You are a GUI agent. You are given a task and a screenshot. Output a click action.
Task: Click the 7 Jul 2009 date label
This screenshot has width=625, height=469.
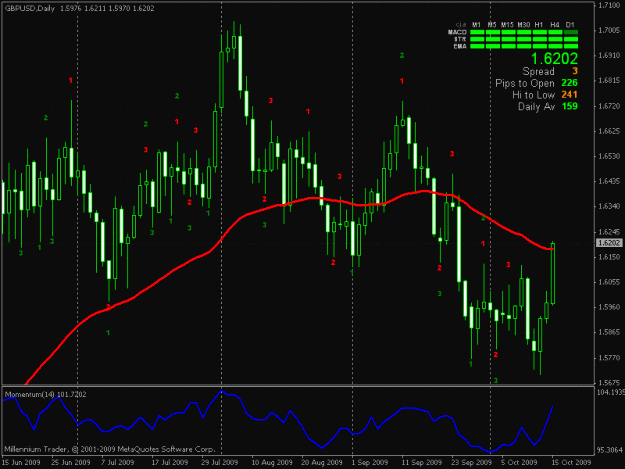(118, 462)
